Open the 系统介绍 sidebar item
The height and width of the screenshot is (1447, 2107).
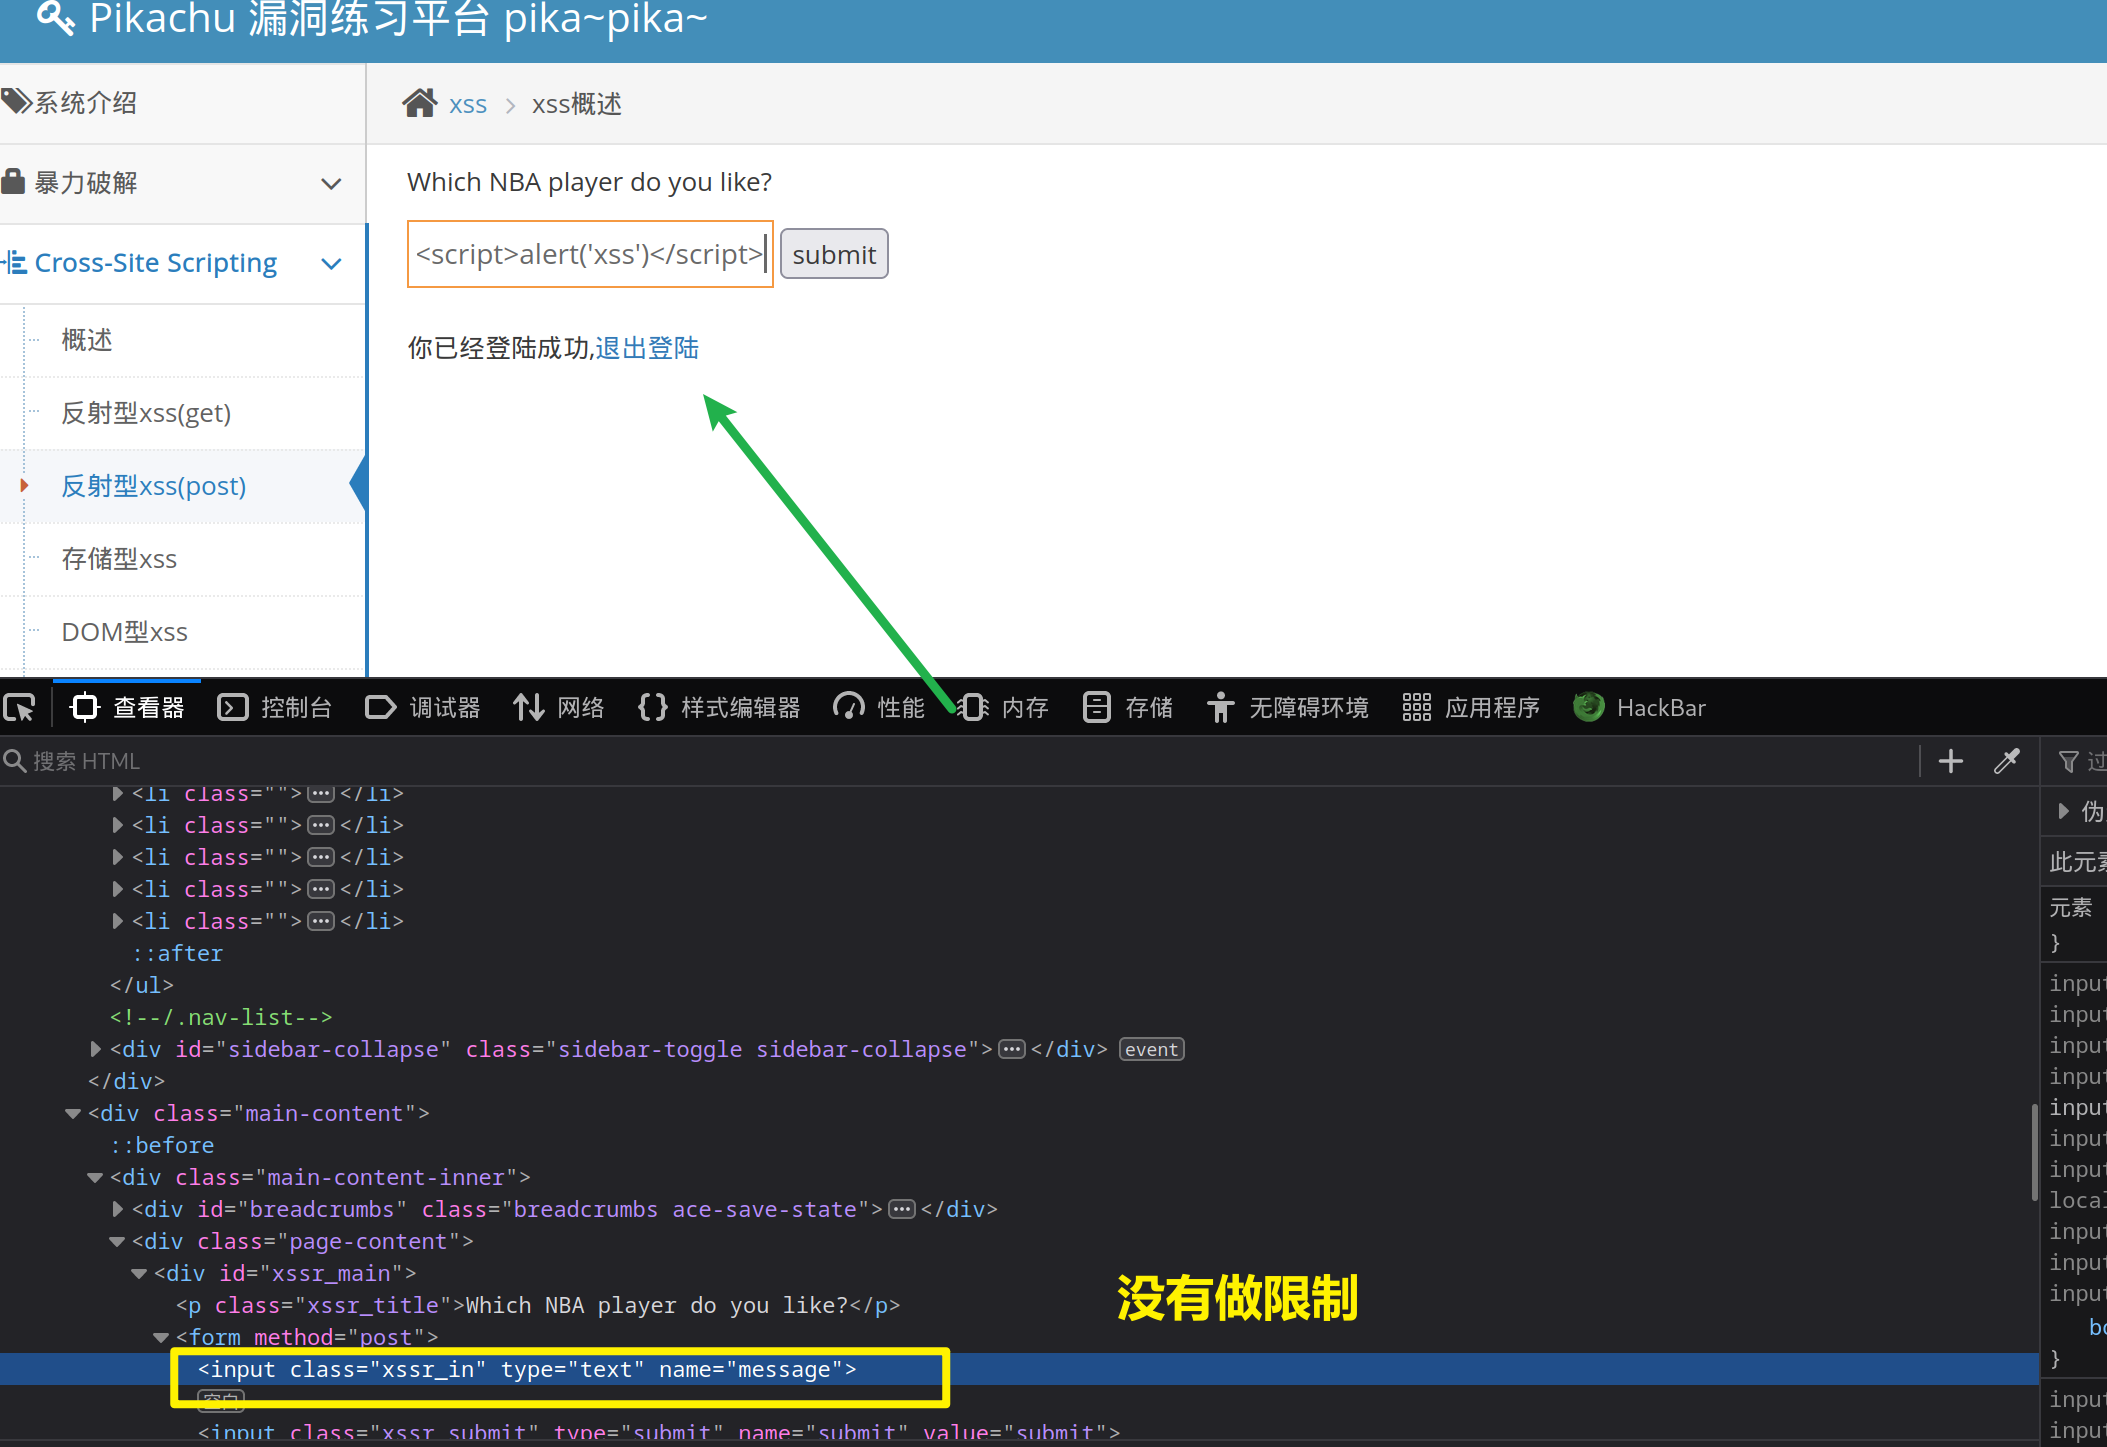pos(182,103)
